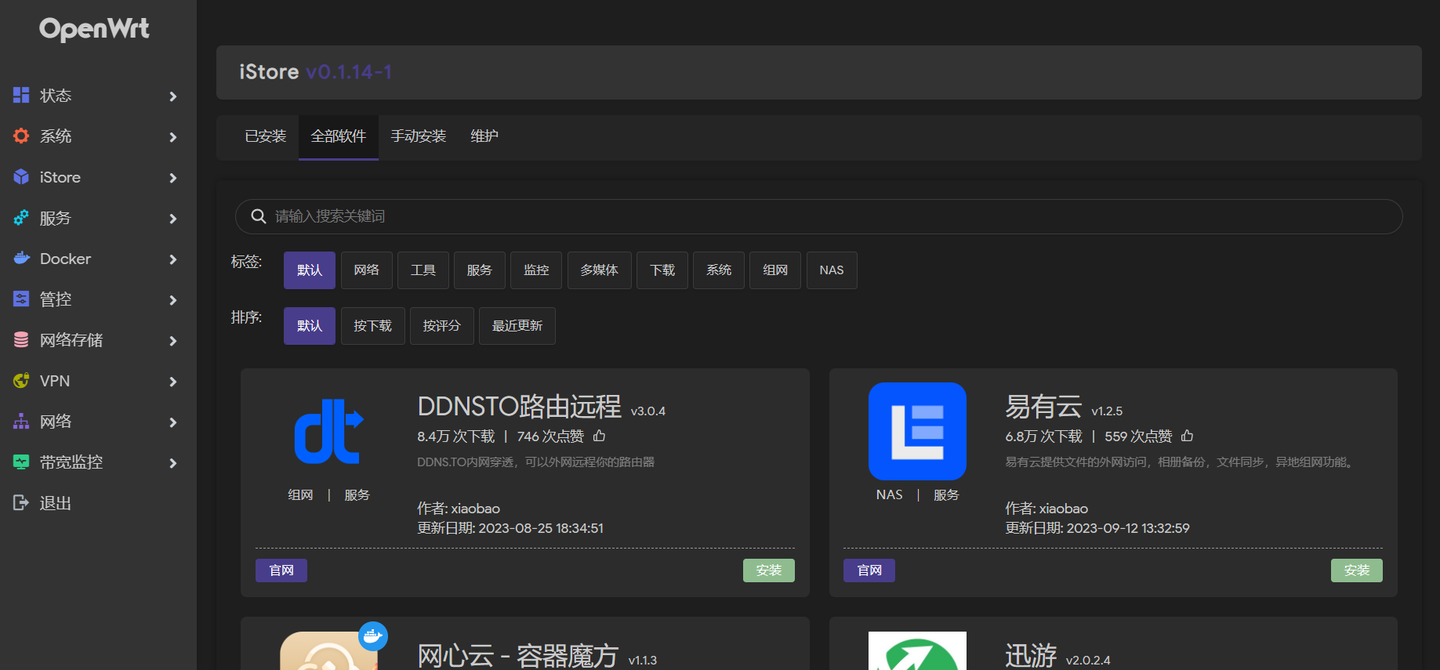Select the NAS tag filter
Image resolution: width=1440 pixels, height=670 pixels.
[x=831, y=269]
